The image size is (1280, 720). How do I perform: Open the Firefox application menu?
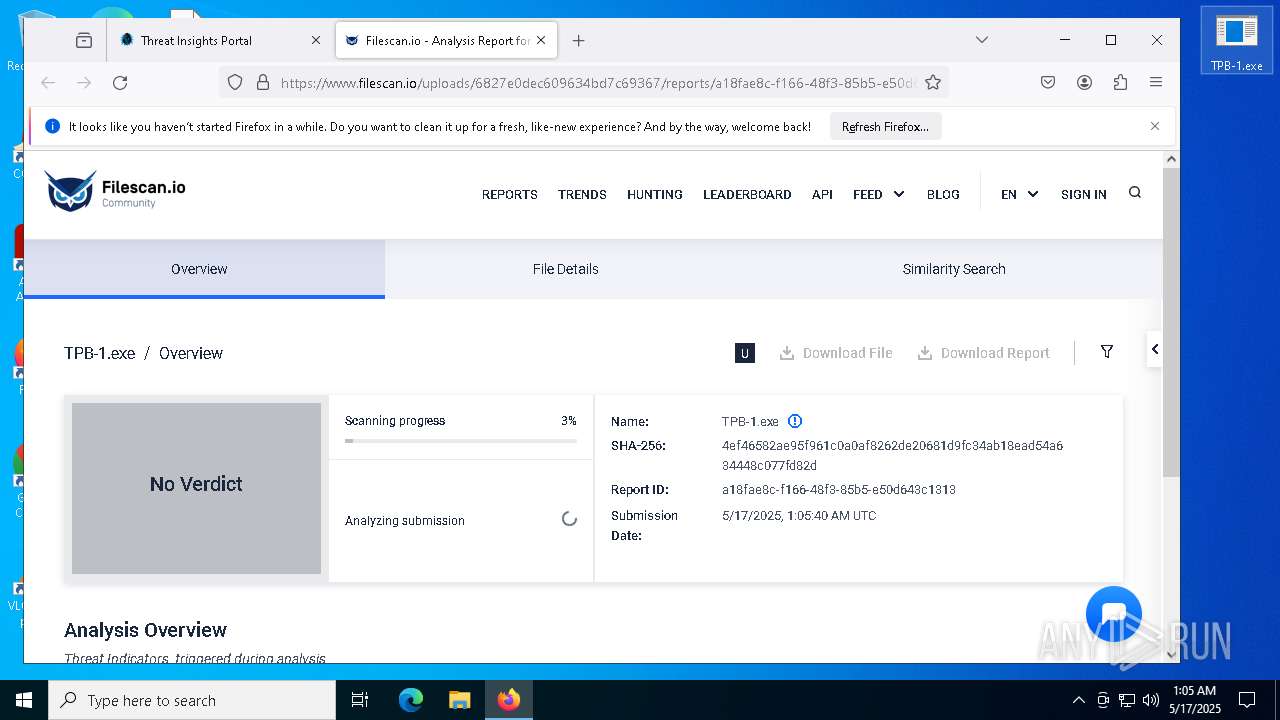click(x=1156, y=83)
